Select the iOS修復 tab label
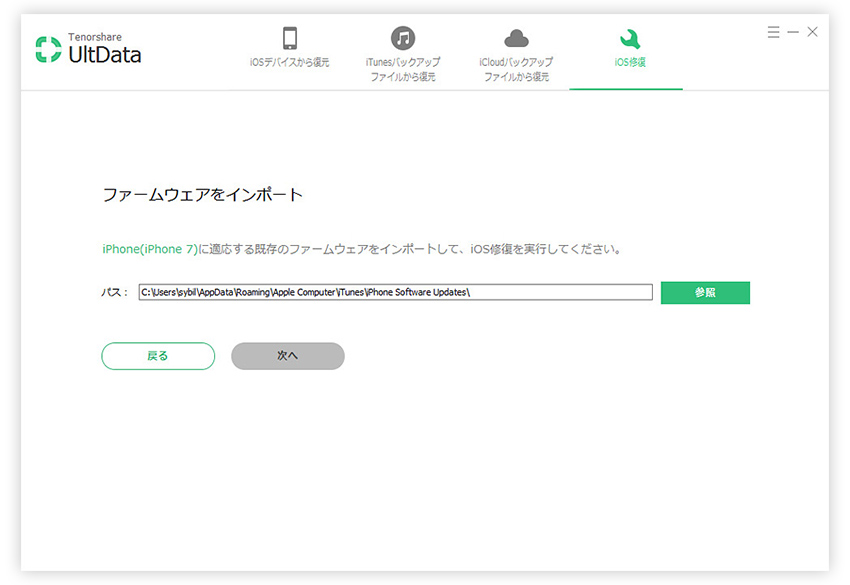 coord(630,62)
